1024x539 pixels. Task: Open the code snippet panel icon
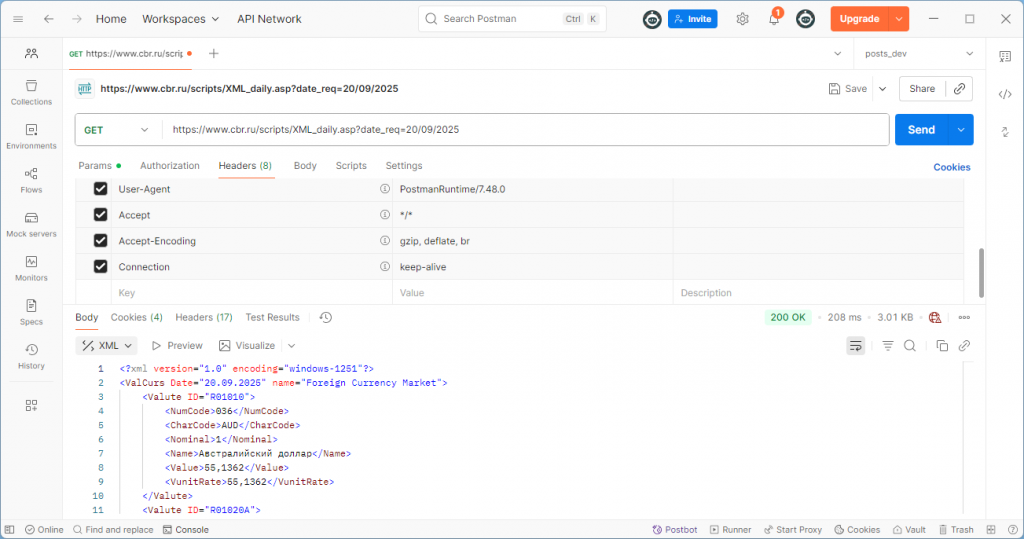tap(1005, 94)
